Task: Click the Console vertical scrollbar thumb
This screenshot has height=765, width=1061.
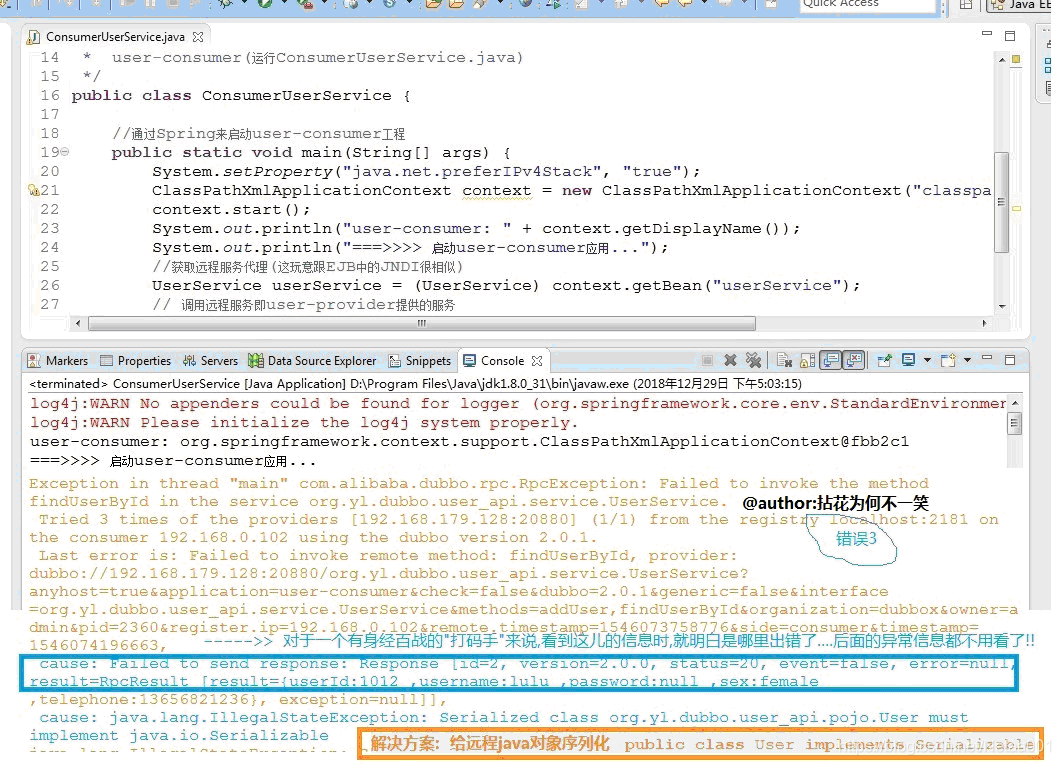Action: pyautogui.click(x=1014, y=424)
